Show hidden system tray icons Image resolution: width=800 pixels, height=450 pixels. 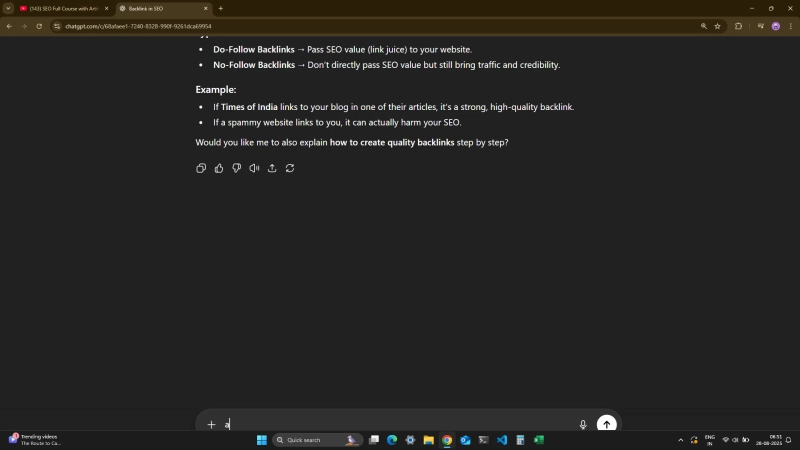(x=681, y=440)
